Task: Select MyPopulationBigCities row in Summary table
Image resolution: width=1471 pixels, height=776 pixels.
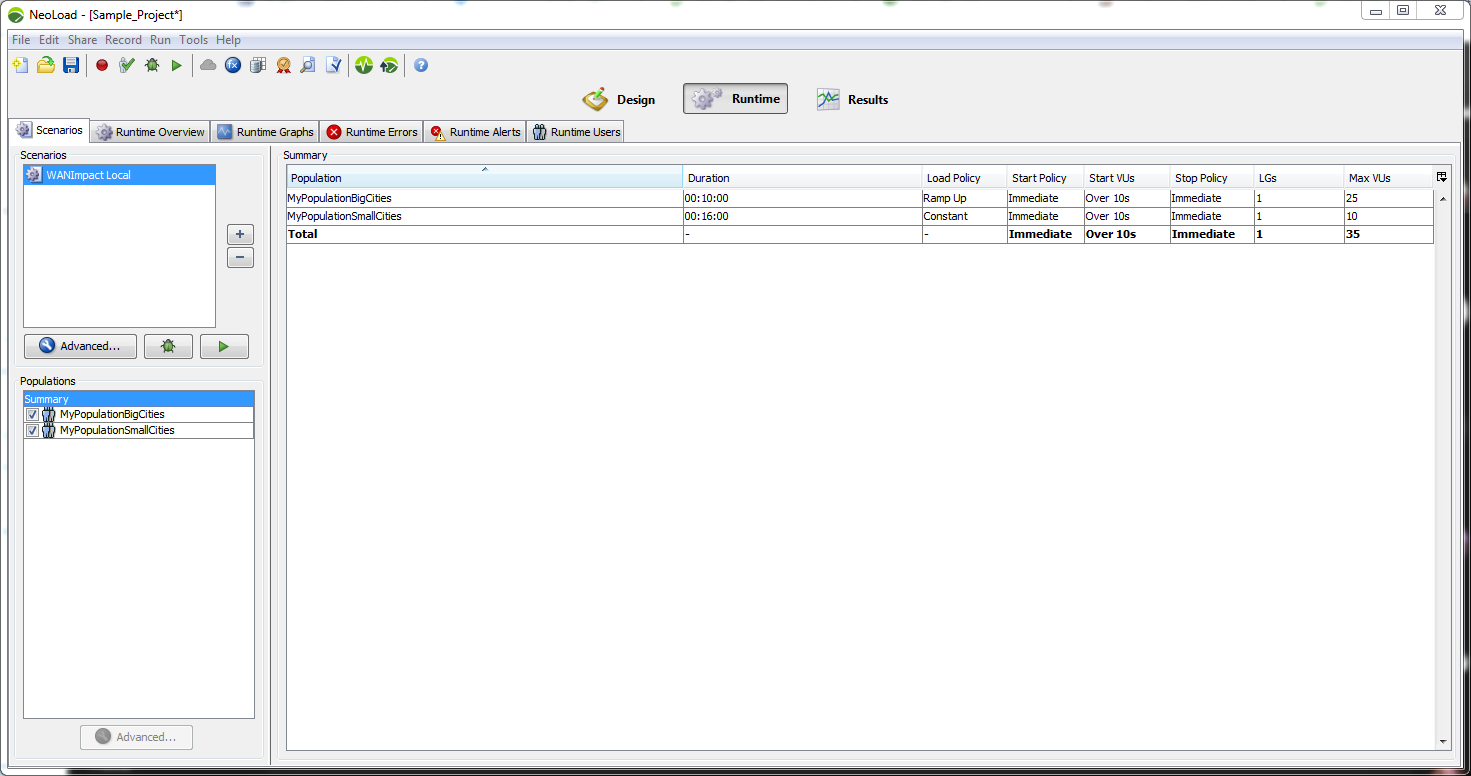Action: (860, 198)
